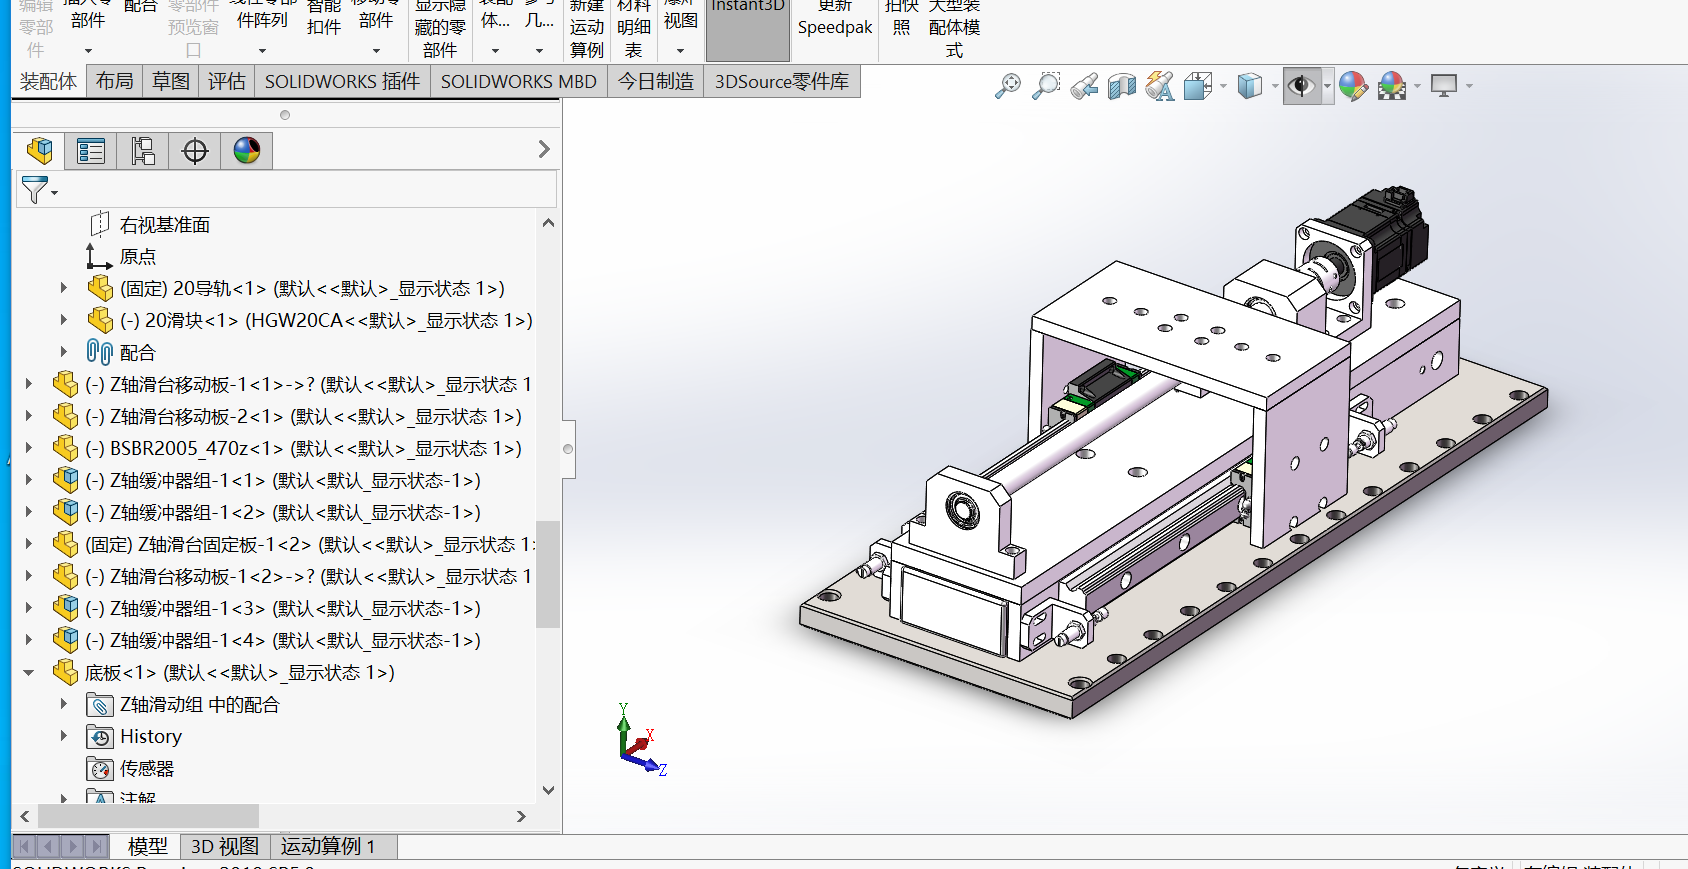
Task: Click the tree horizontal scrollbar right arrow
Action: click(521, 816)
